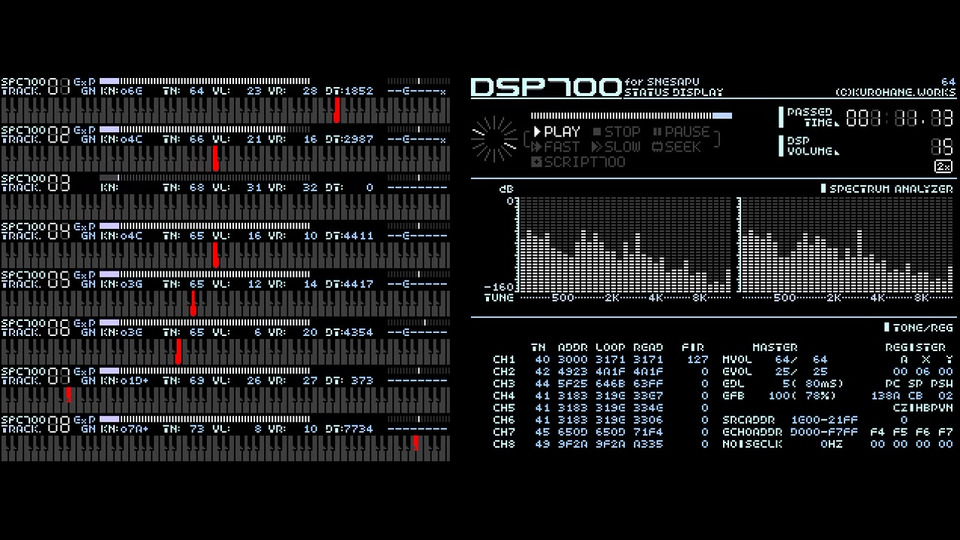Screen dimensions: 960x540
Task: Click GxP flag on the DT:7734 track
Action: pos(84,420)
